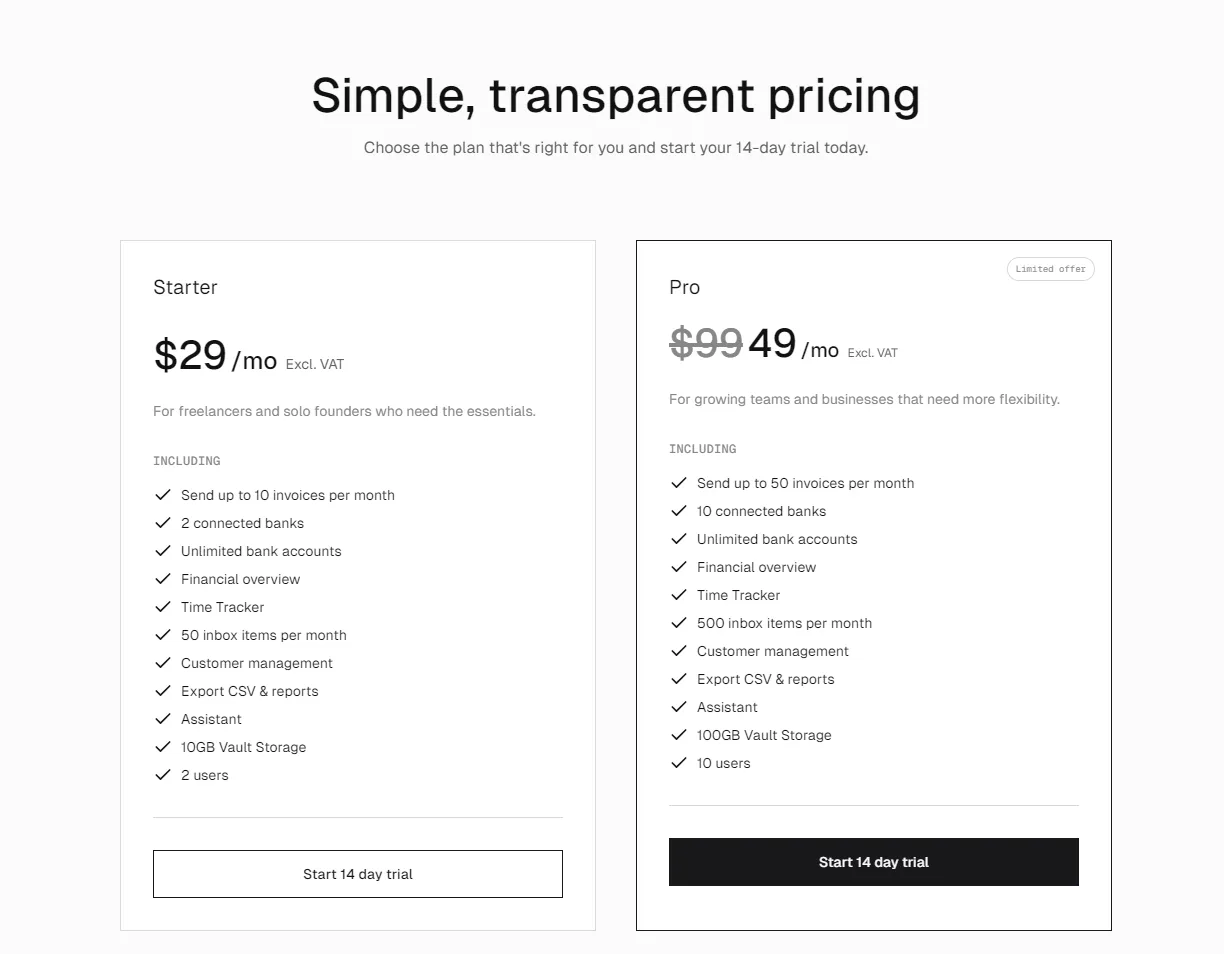Image resolution: width=1224 pixels, height=954 pixels.
Task: Click the Pro plan title
Action: click(685, 287)
